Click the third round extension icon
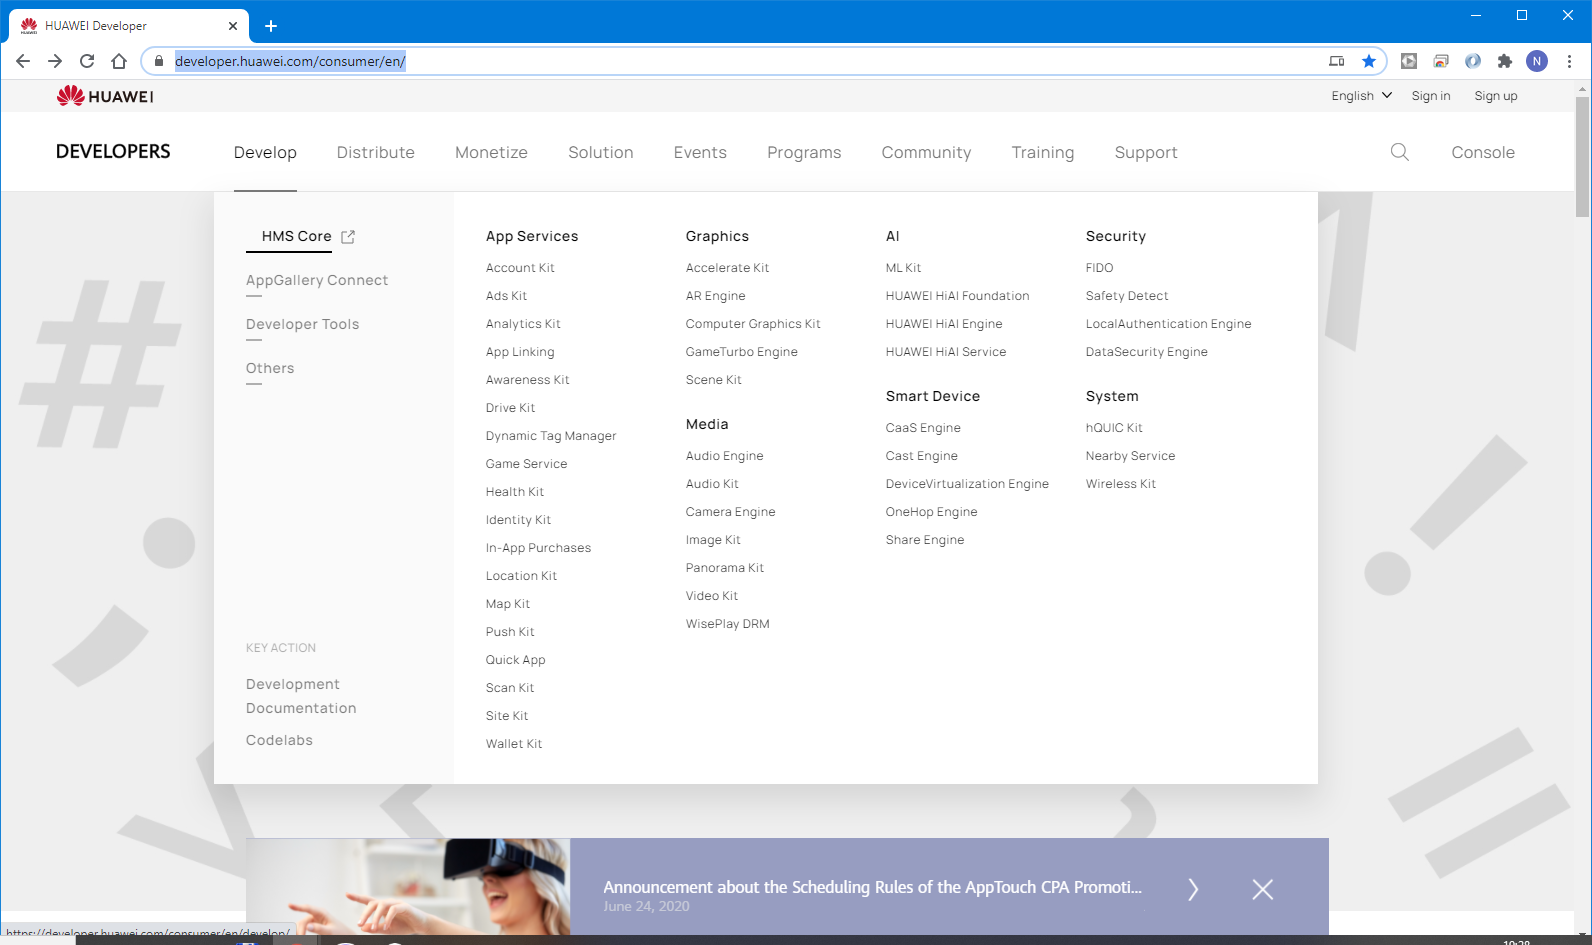This screenshot has width=1592, height=945. [x=1473, y=61]
